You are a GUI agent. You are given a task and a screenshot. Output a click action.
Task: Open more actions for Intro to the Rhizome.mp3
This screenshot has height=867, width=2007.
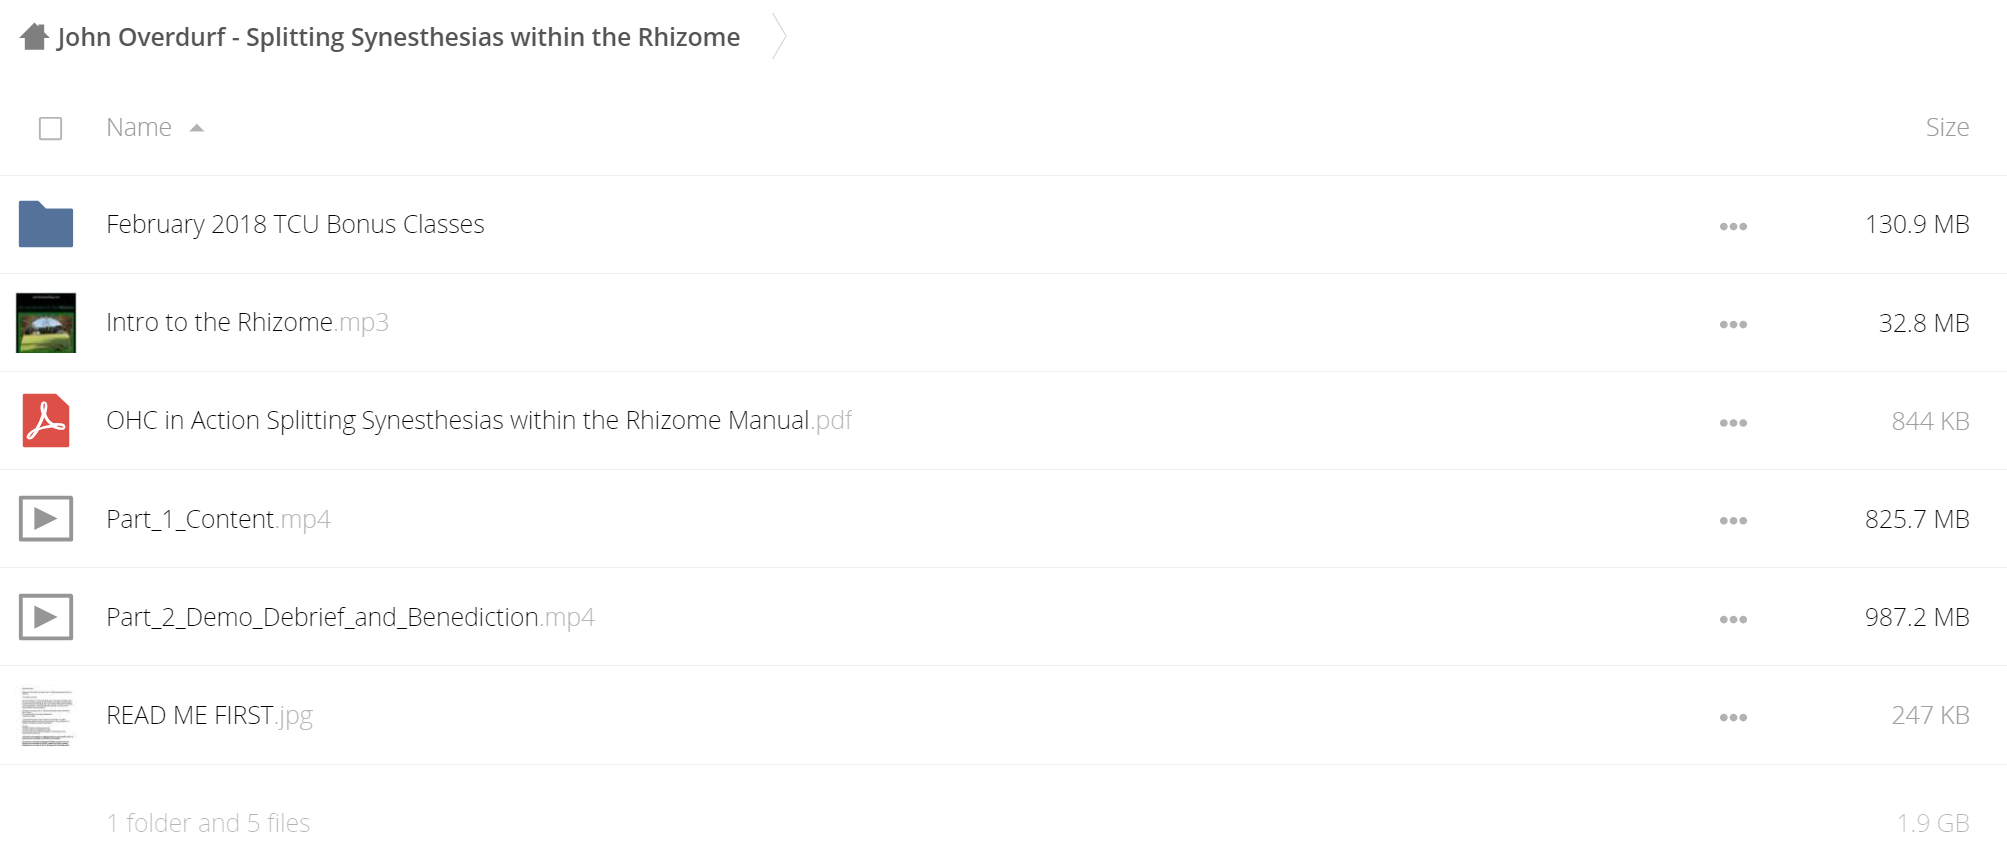pyautogui.click(x=1733, y=324)
